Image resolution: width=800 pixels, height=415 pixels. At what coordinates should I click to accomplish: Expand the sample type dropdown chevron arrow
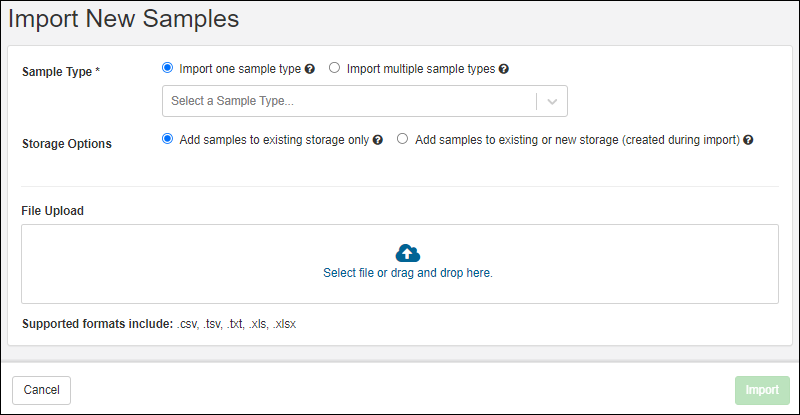pos(552,101)
